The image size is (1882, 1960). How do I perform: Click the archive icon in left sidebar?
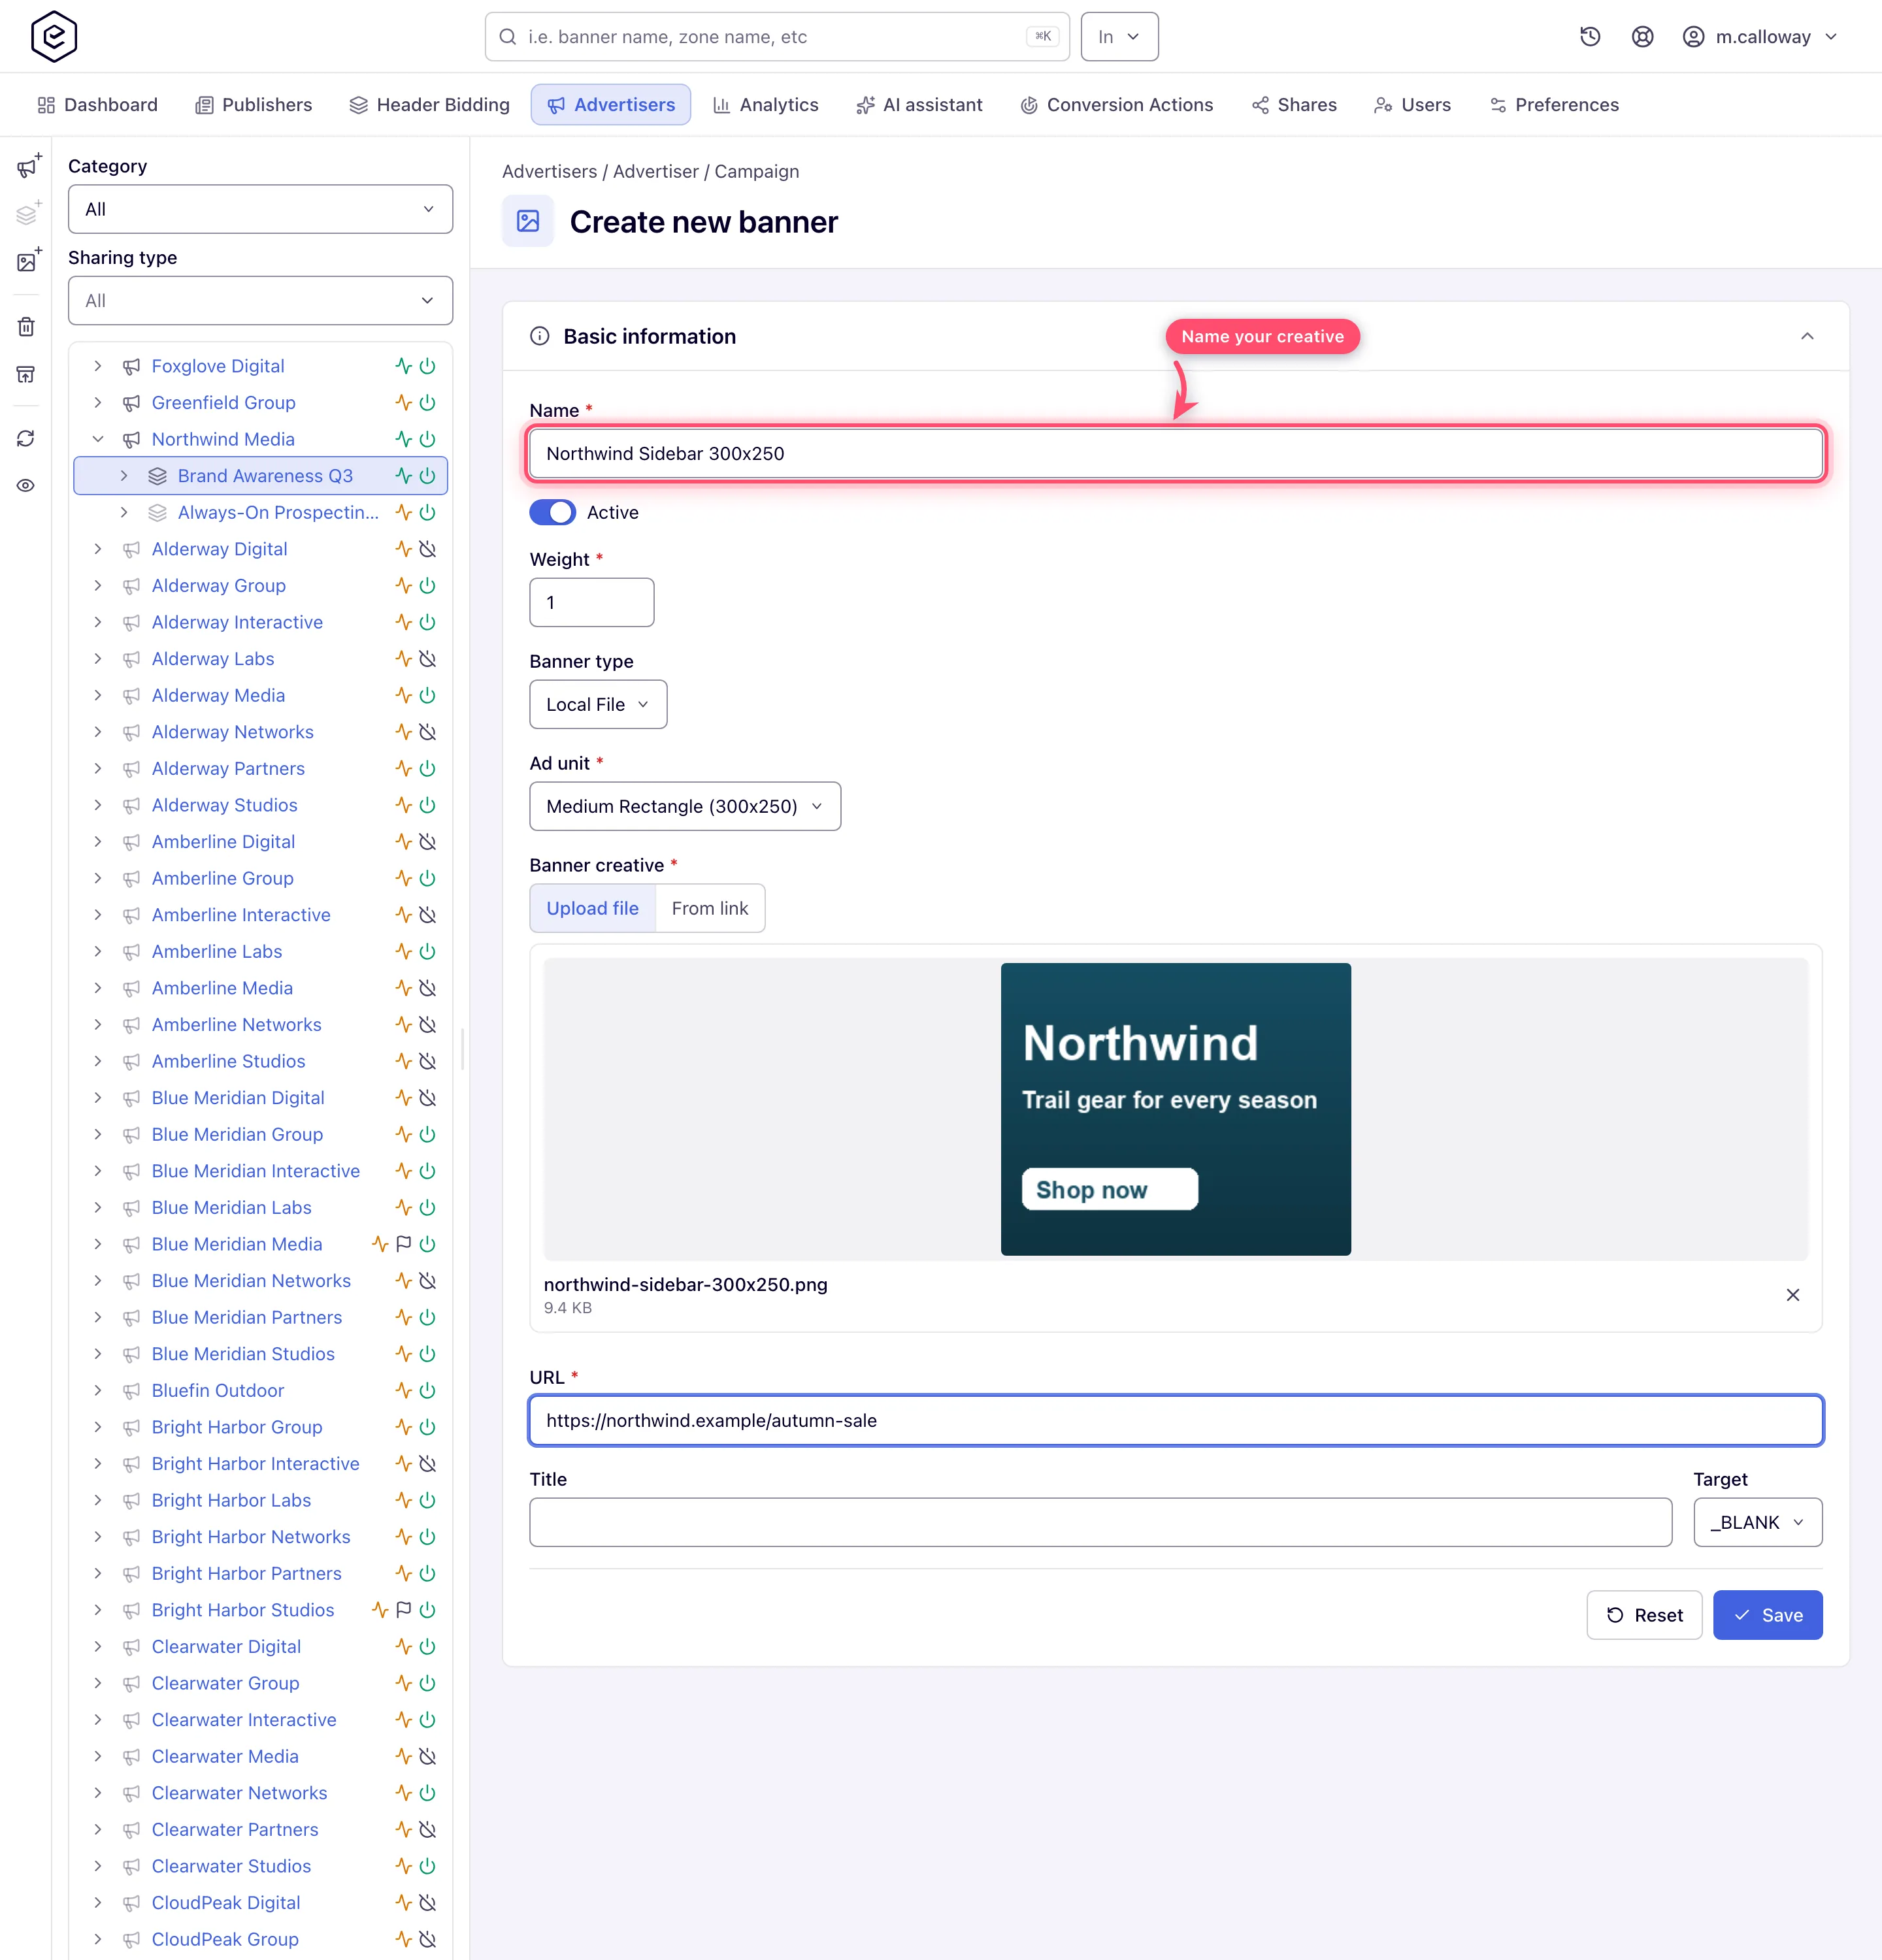pos(26,374)
